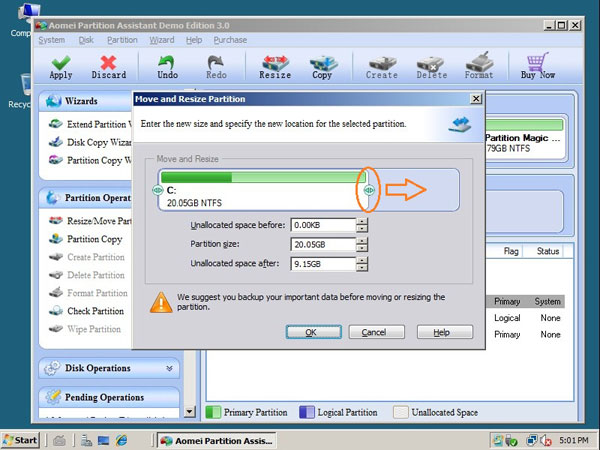Click the Partition size input field
The width and height of the screenshot is (600, 450).
(323, 244)
